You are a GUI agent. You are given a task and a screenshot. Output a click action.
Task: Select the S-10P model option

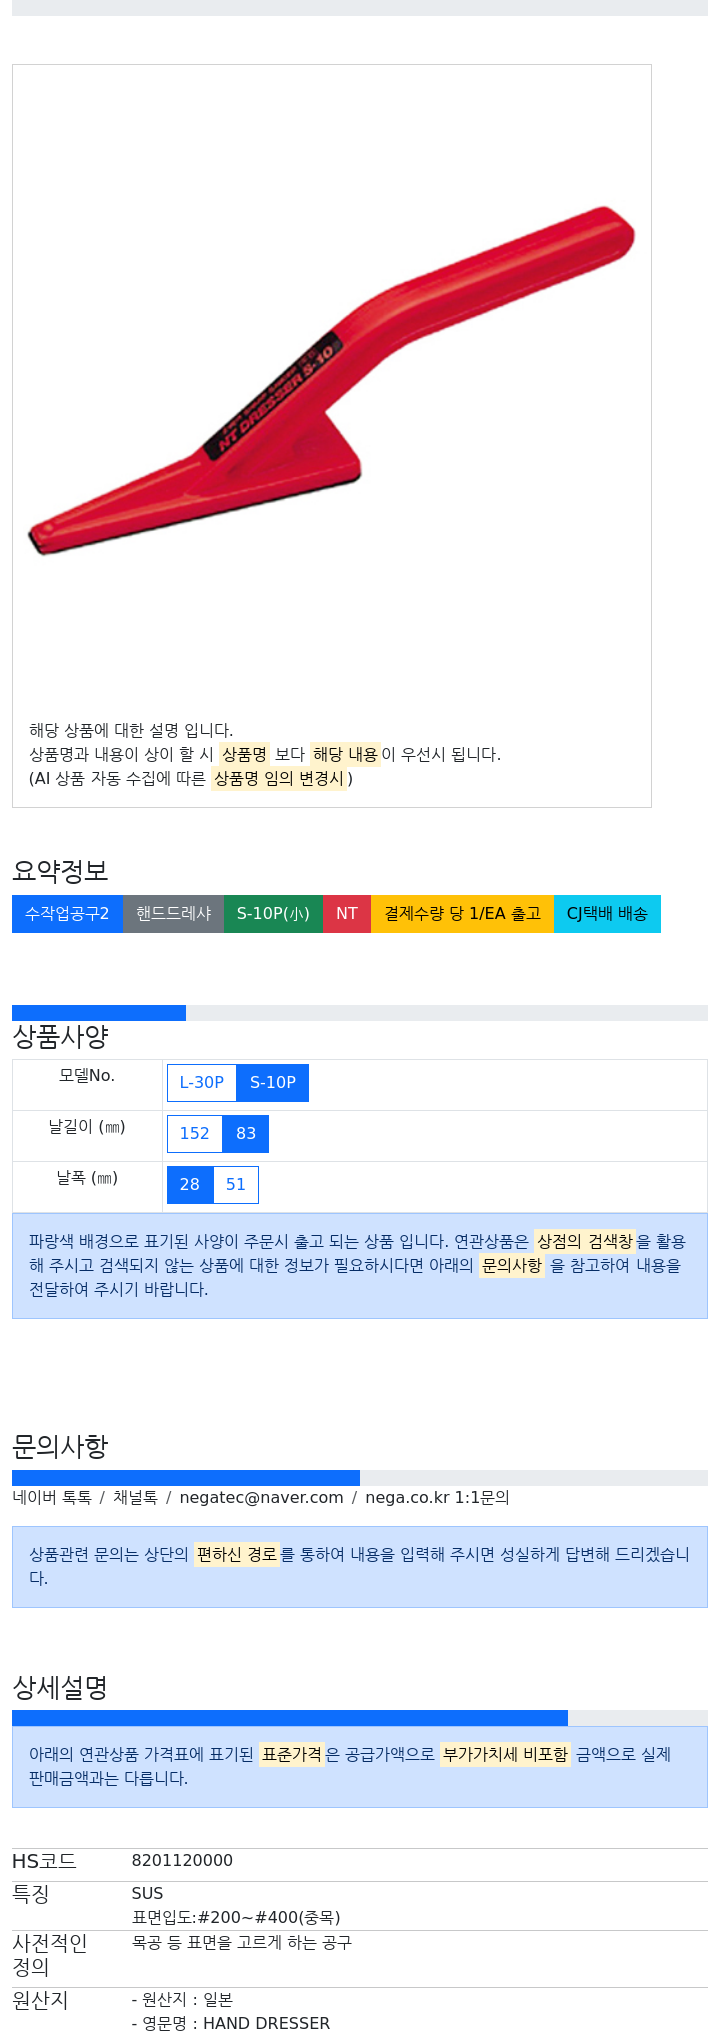tap(273, 1082)
